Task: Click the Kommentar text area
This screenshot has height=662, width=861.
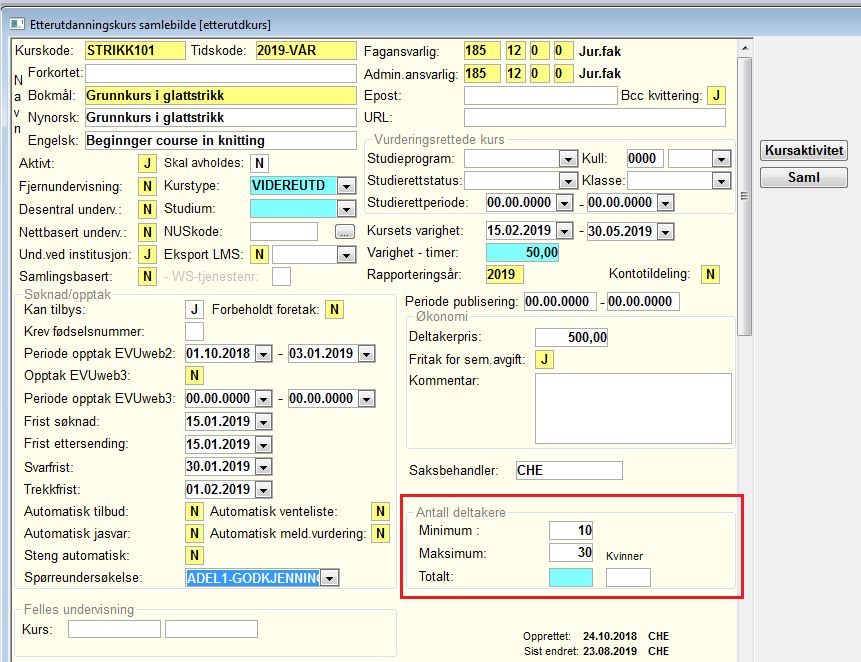Action: tap(633, 408)
